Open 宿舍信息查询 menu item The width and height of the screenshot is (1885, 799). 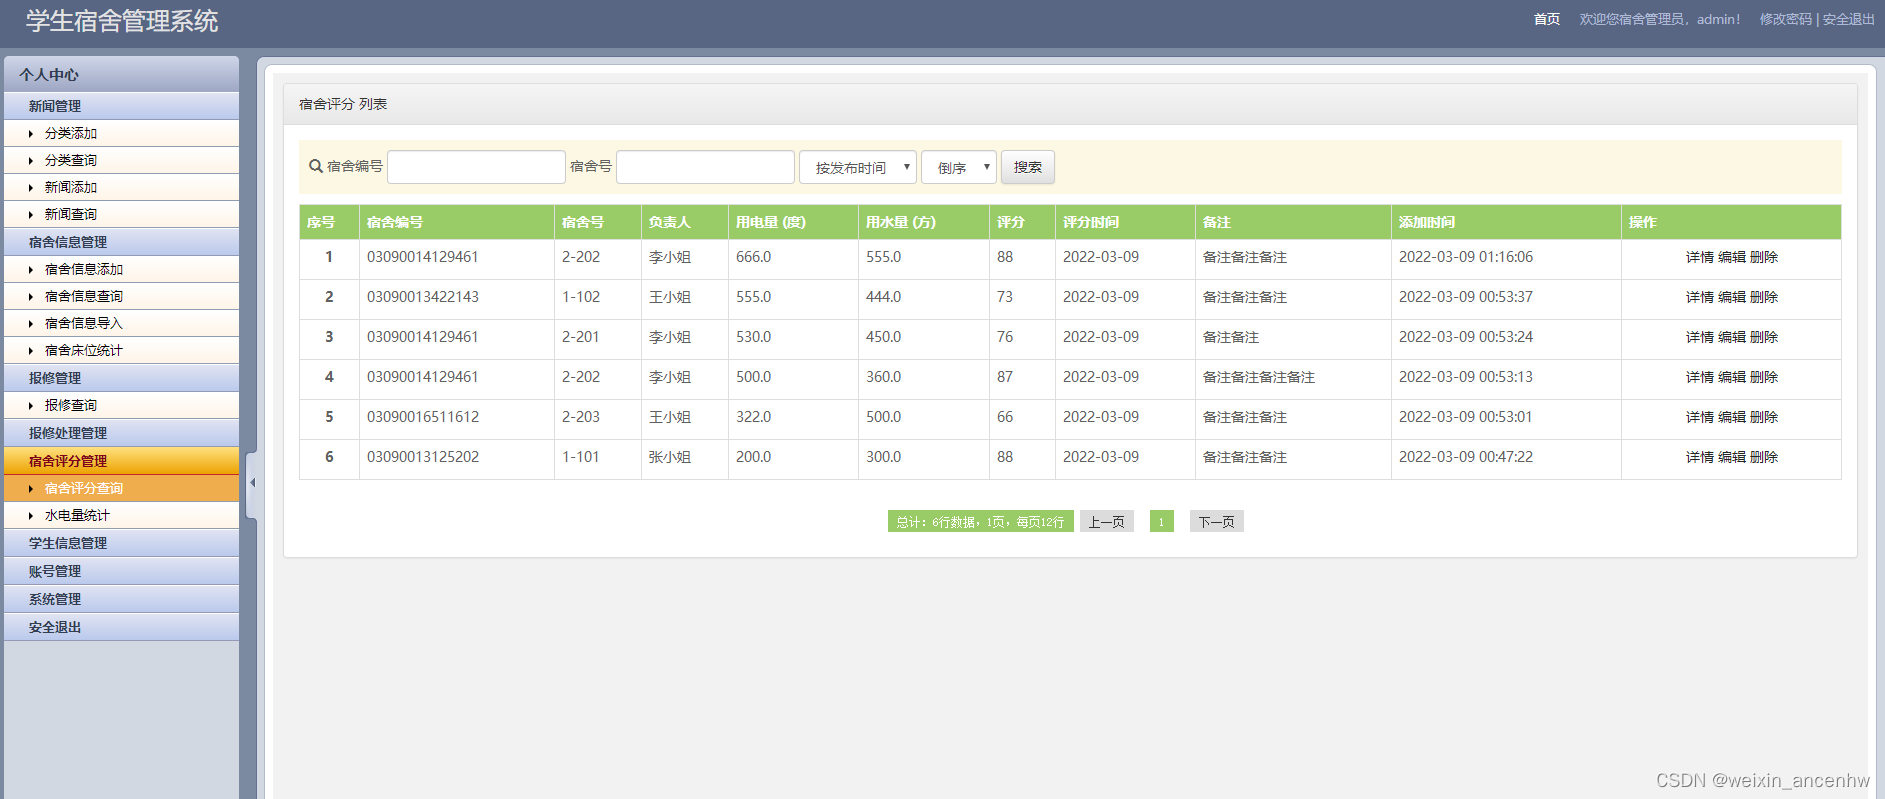121,296
